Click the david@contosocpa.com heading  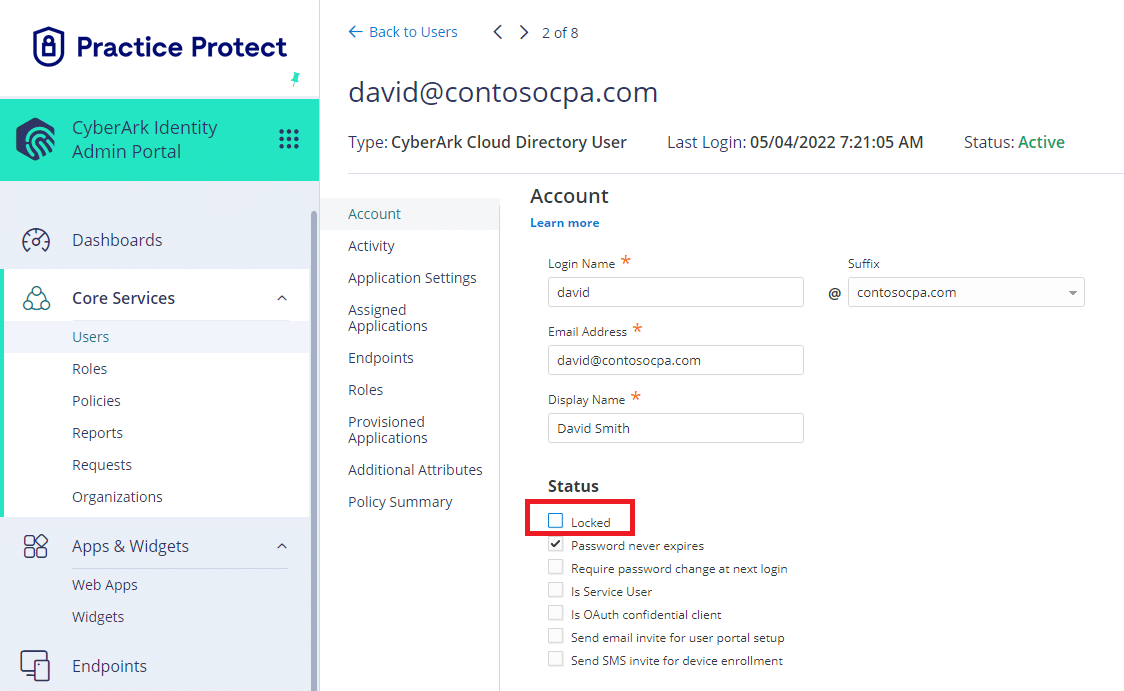pyautogui.click(x=503, y=92)
